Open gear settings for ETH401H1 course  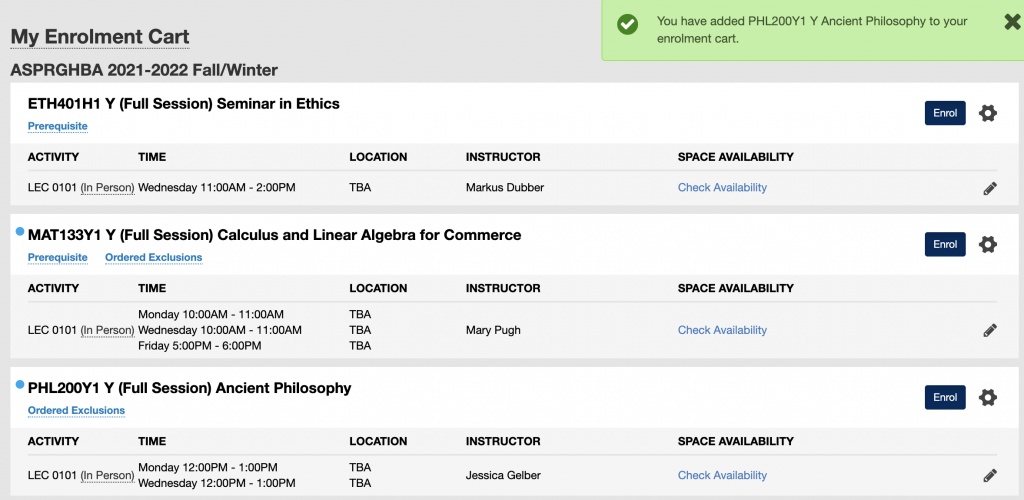pos(988,113)
